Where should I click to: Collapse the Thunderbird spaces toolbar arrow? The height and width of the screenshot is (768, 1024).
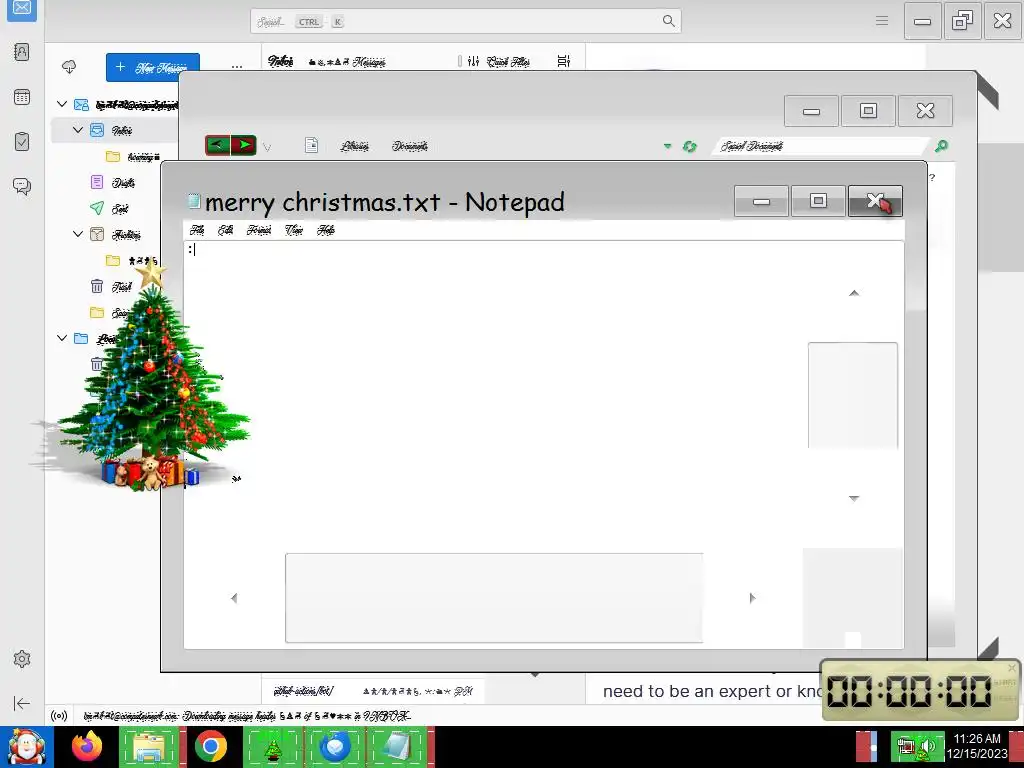(x=22, y=703)
